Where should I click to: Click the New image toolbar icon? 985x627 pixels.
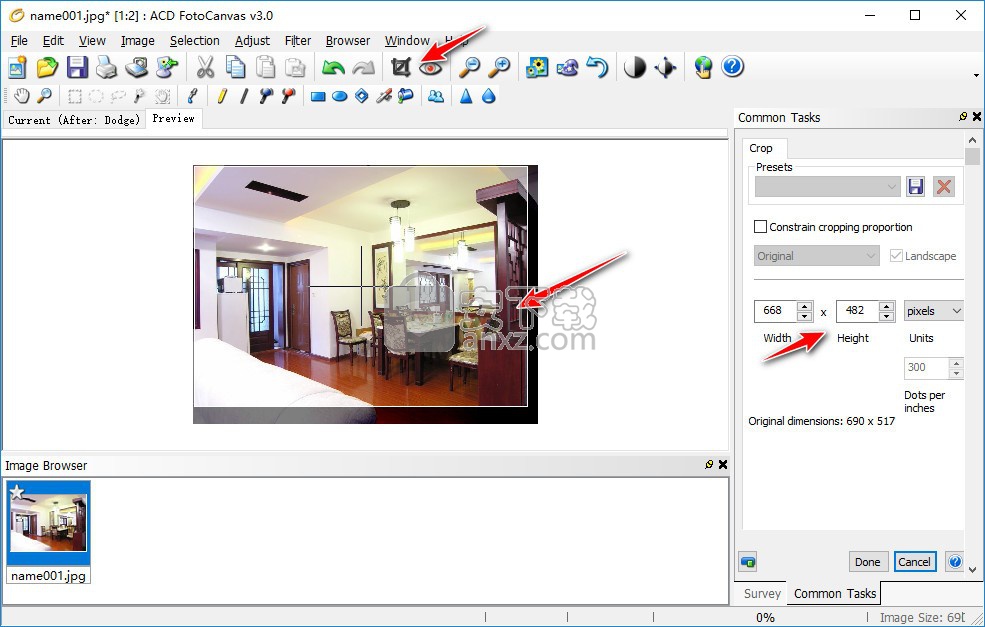pos(17,67)
